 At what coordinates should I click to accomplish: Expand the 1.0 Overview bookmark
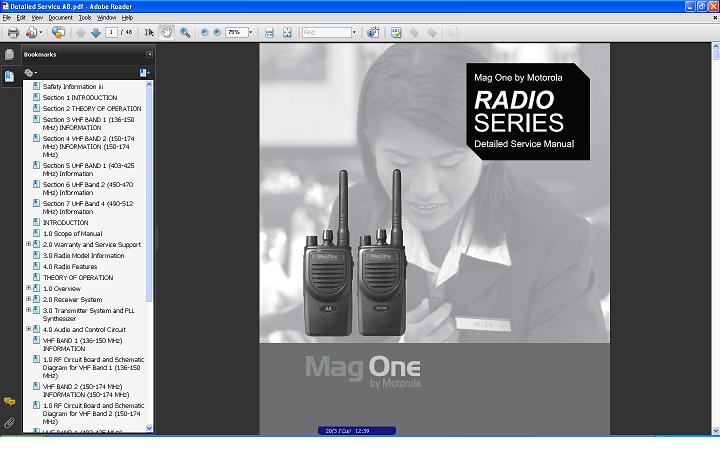[x=28, y=288]
